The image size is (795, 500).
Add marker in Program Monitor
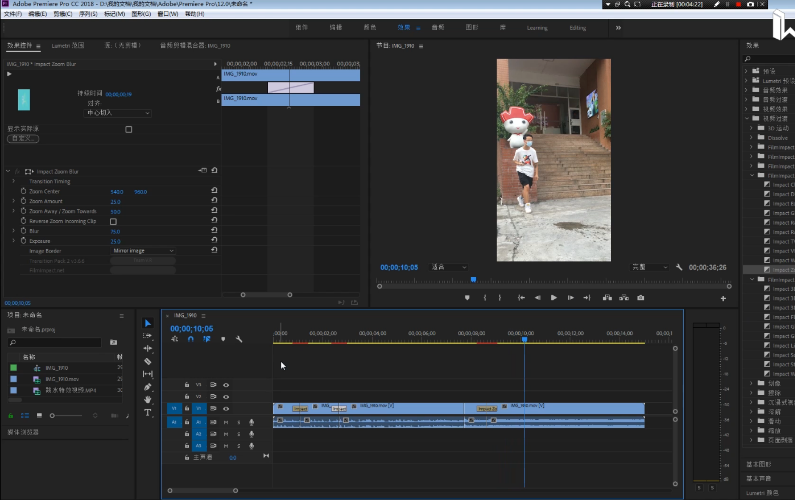[467, 297]
